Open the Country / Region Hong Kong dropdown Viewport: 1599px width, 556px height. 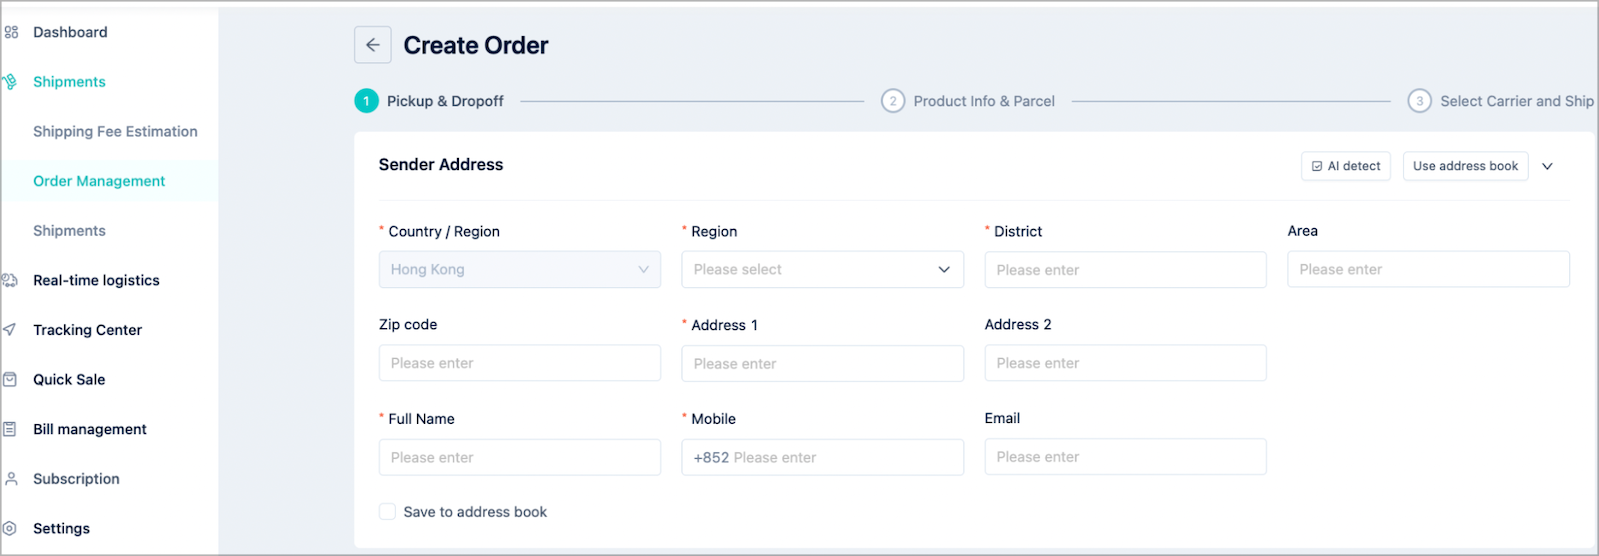519,269
